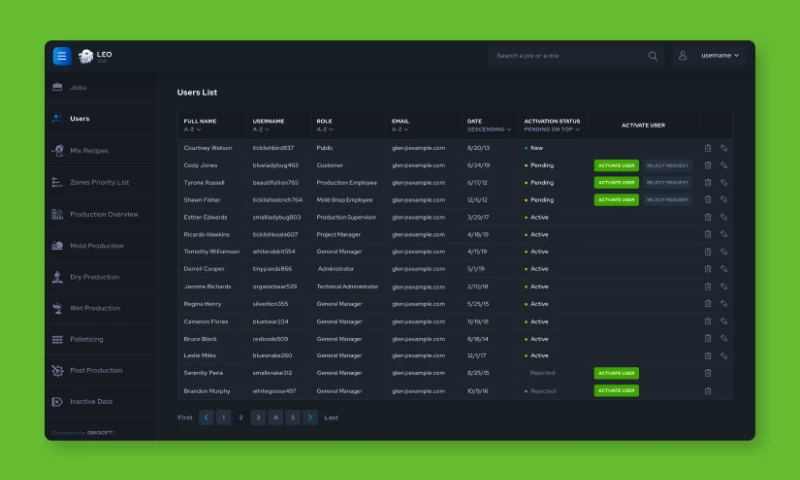Delete Cameron Flores via trash icon

click(x=708, y=321)
